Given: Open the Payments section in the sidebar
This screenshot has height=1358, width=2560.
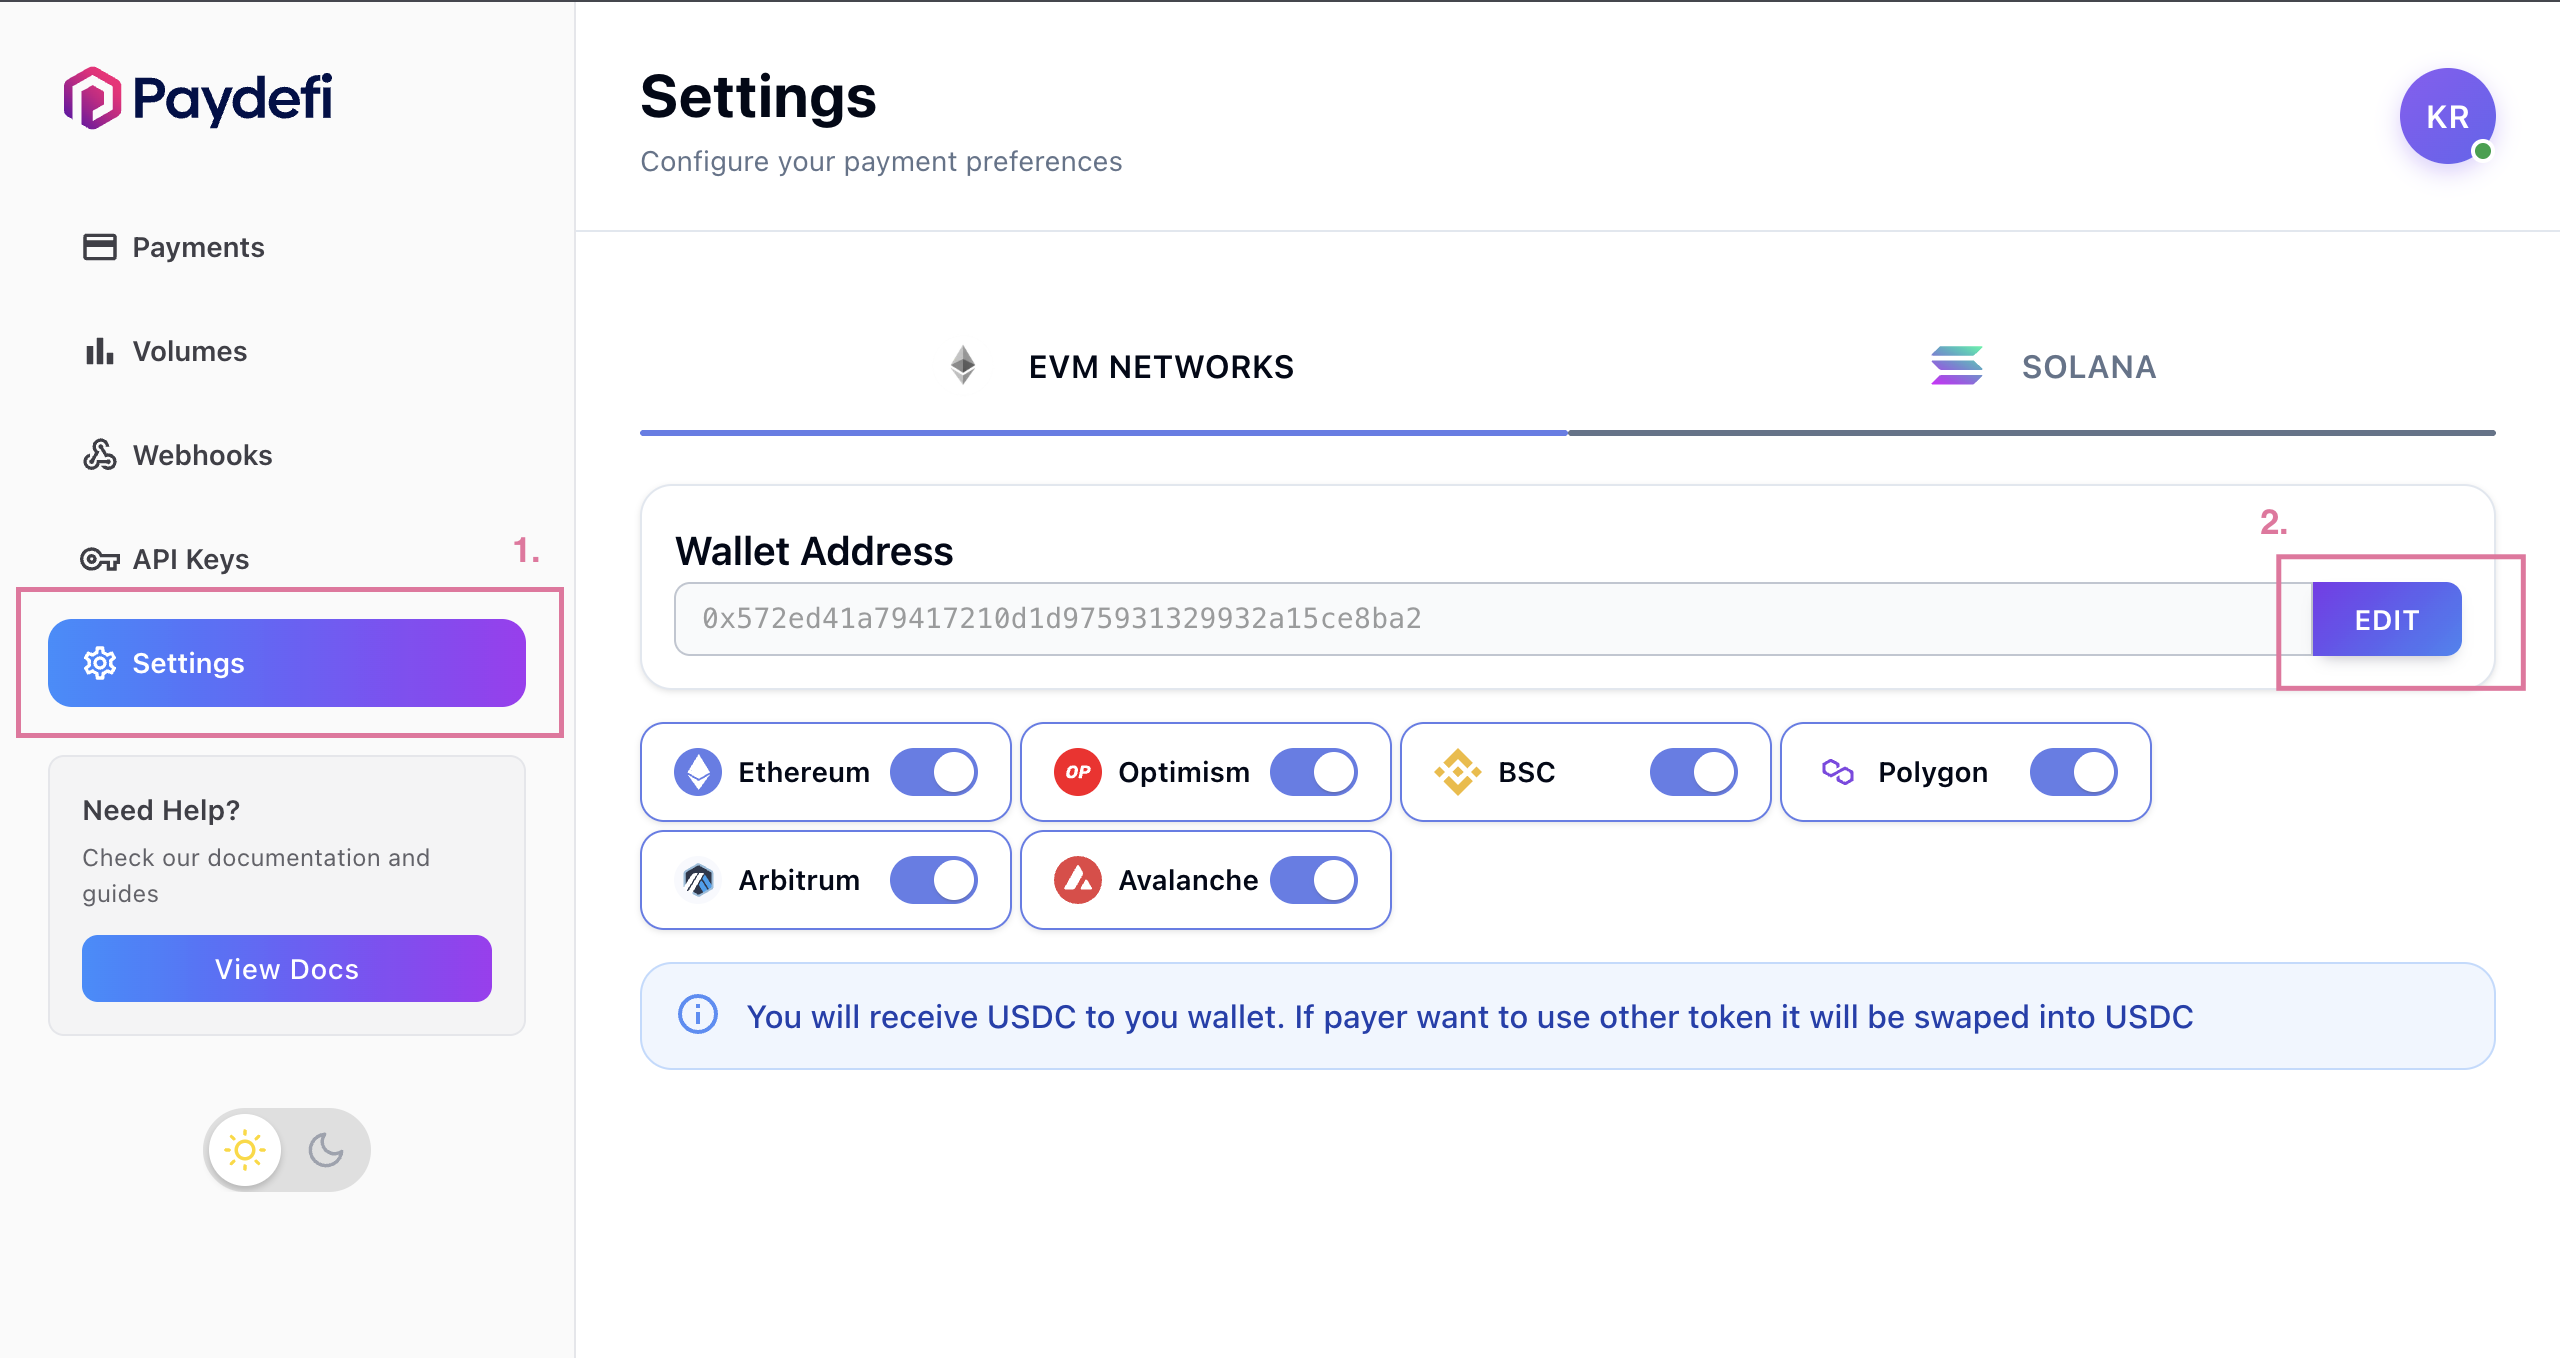Looking at the screenshot, I should pyautogui.click(x=197, y=247).
